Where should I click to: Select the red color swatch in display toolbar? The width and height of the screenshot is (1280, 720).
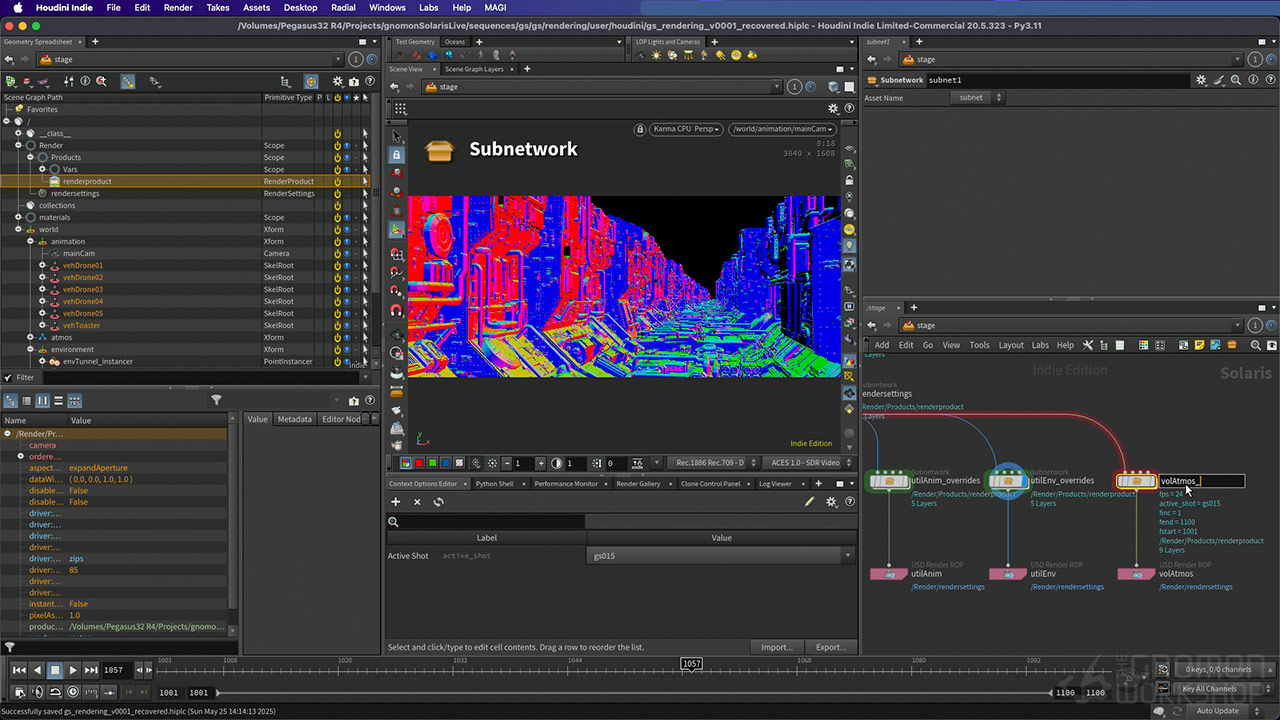[418, 463]
